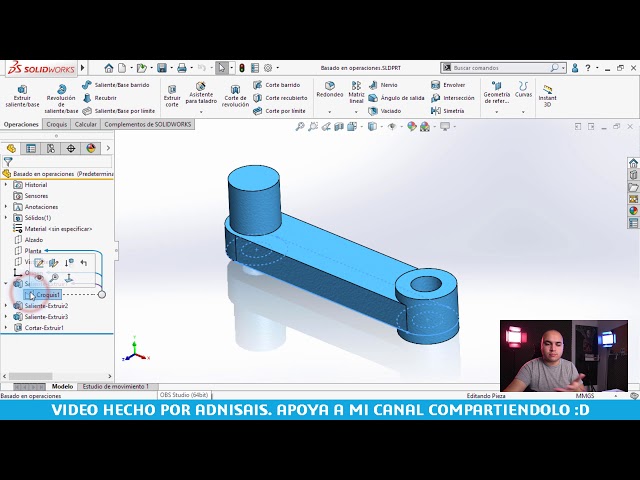640x480 pixels.
Task: Expand Saliente-Extruir3 feature
Action: pyautogui.click(x=6, y=317)
